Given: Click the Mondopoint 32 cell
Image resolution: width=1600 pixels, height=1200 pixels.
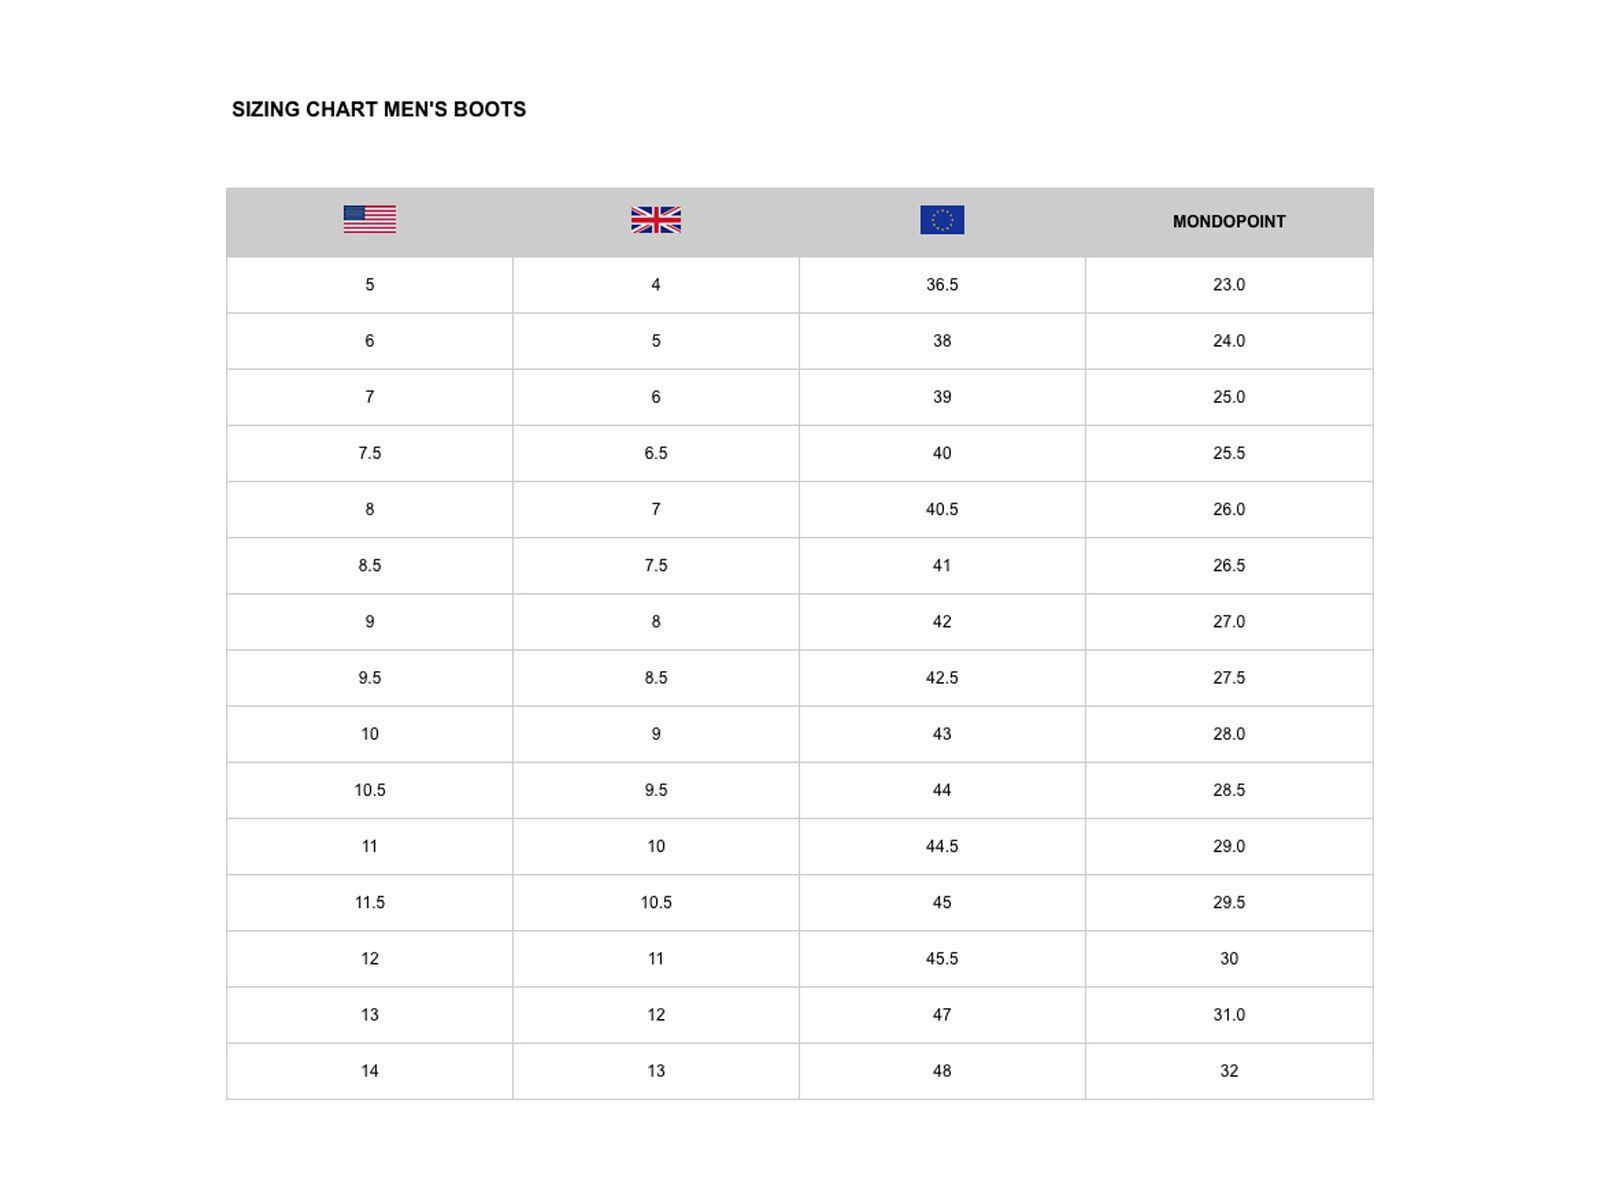Looking at the screenshot, I should [x=1229, y=1071].
